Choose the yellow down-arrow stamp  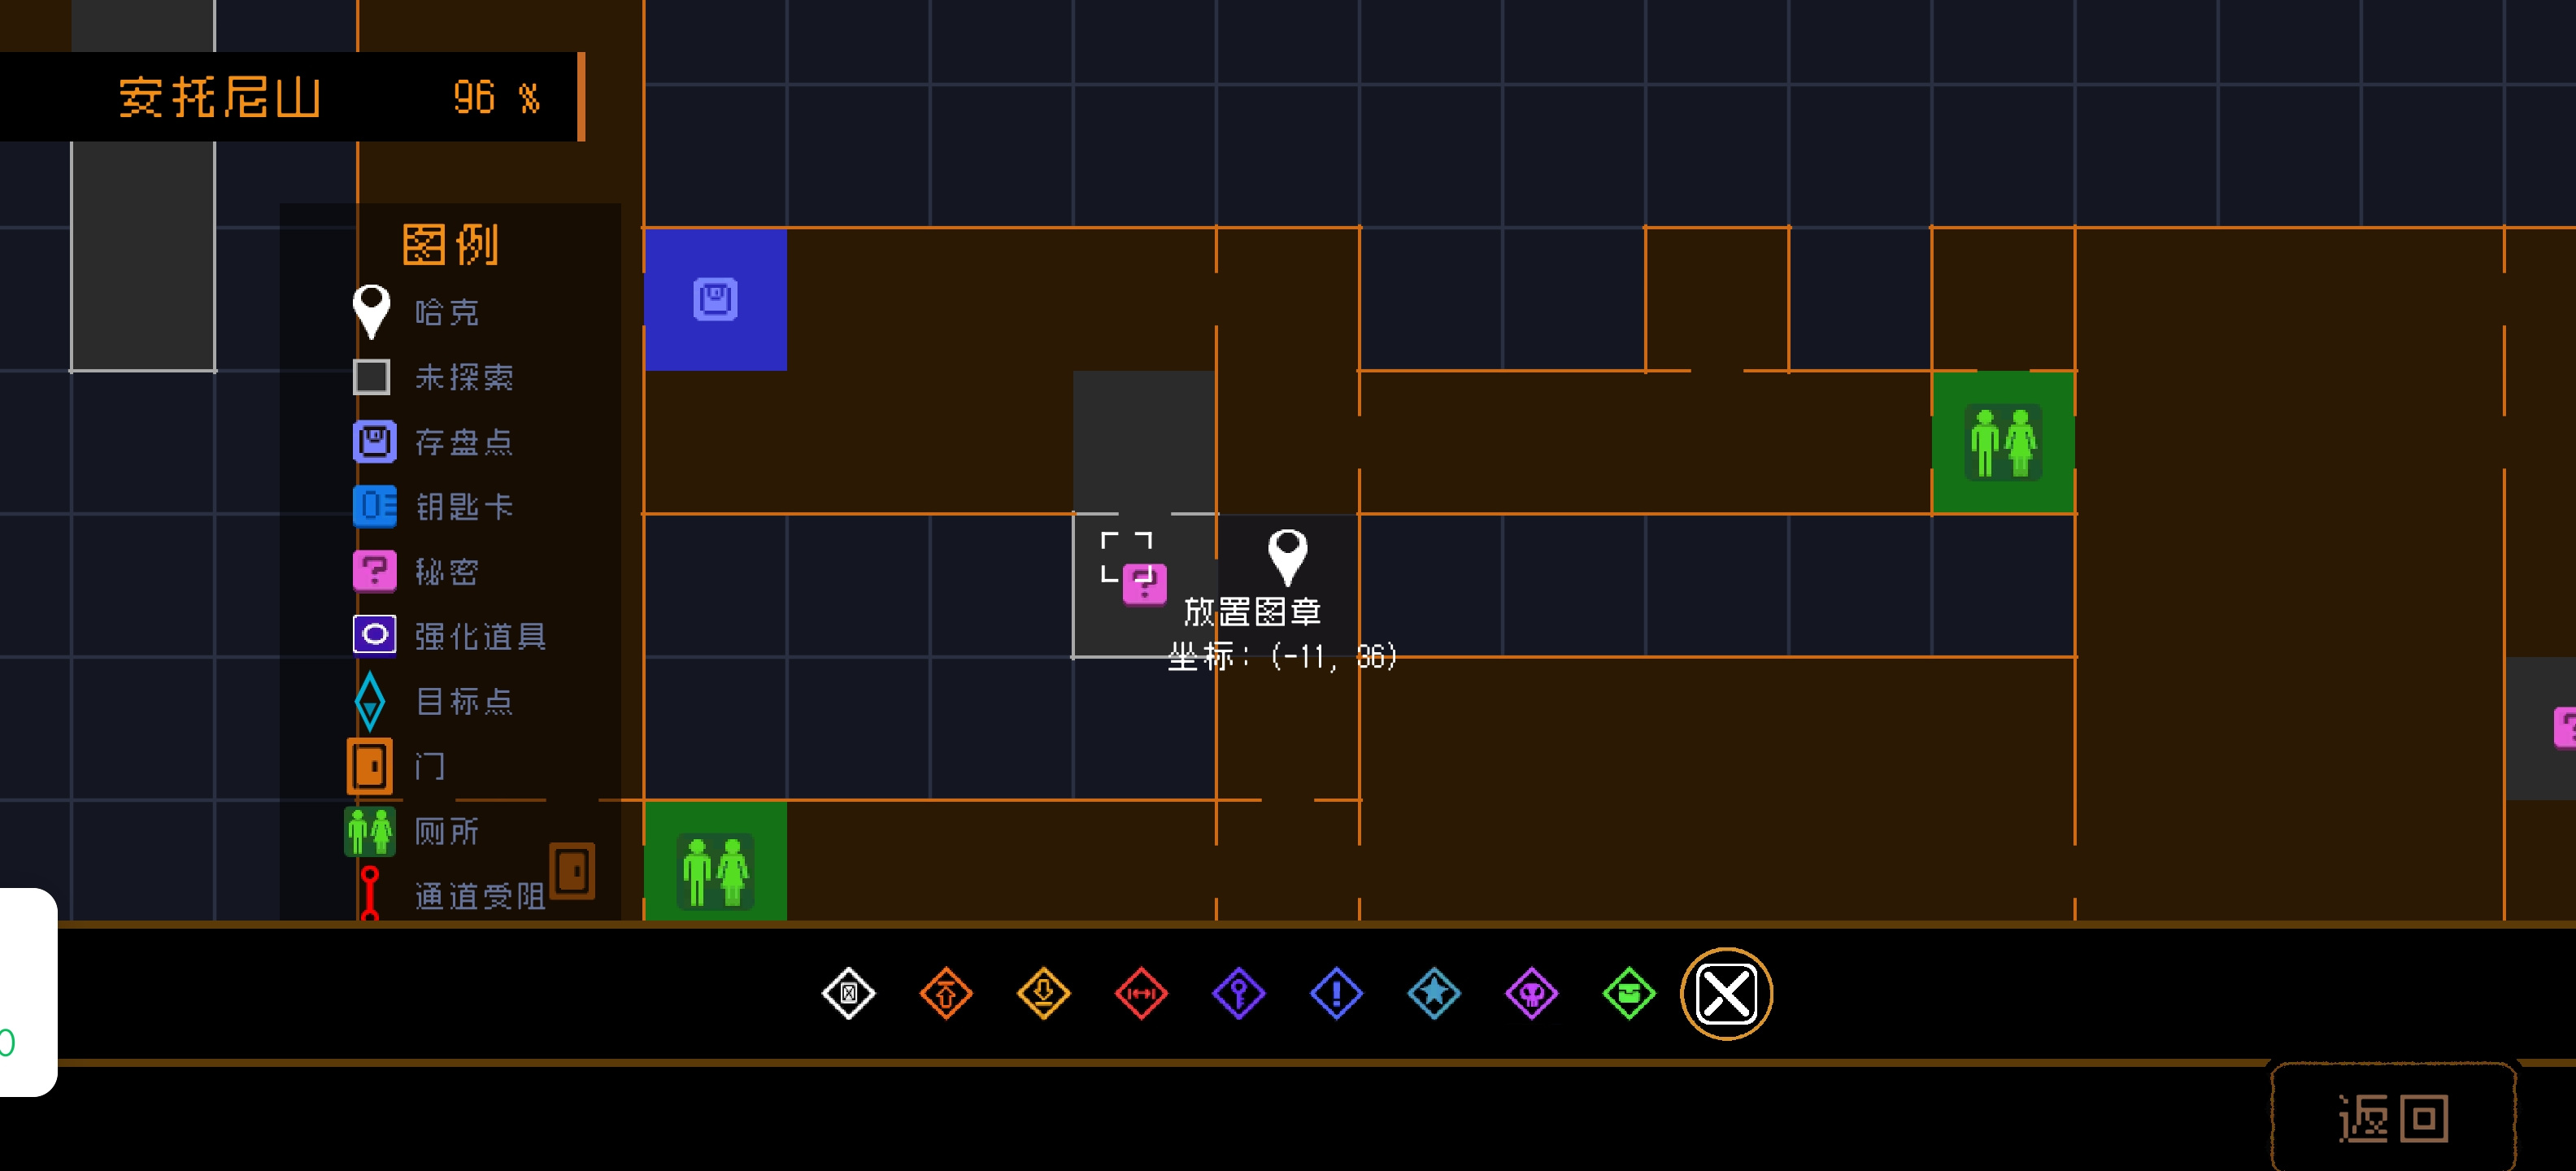pyautogui.click(x=1044, y=994)
